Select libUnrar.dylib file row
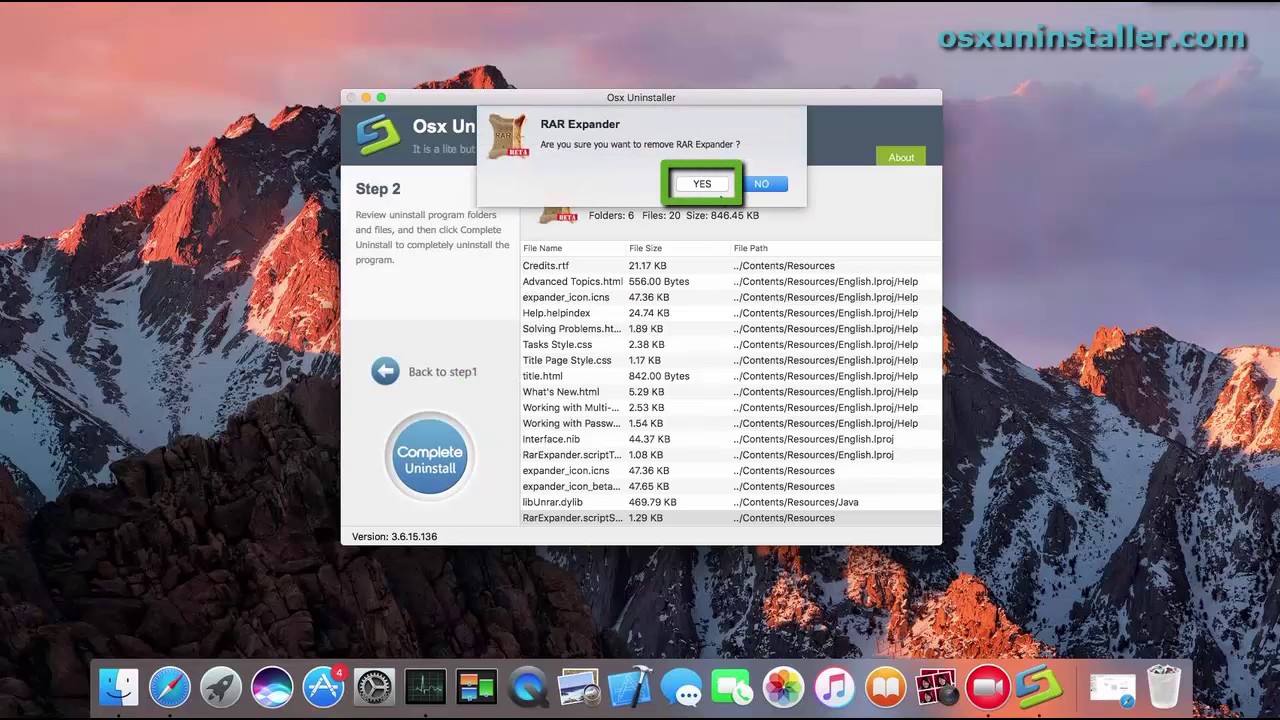This screenshot has height=720, width=1280. (x=731, y=502)
